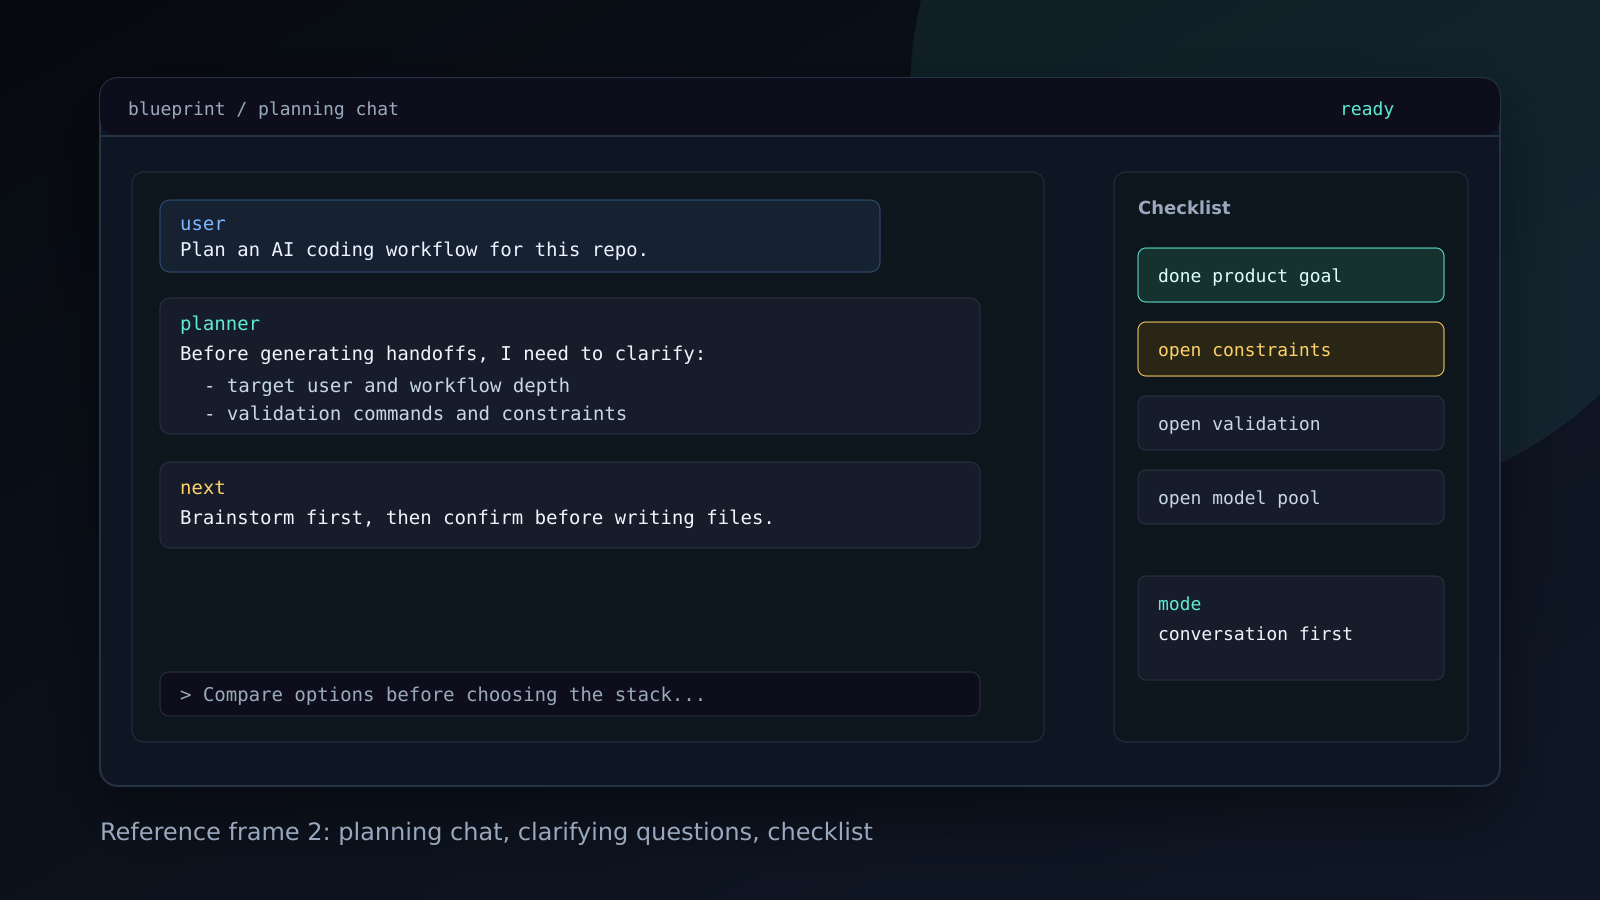Open the 'open model pool' checklist item
This screenshot has width=1600, height=900.
pyautogui.click(x=1291, y=497)
